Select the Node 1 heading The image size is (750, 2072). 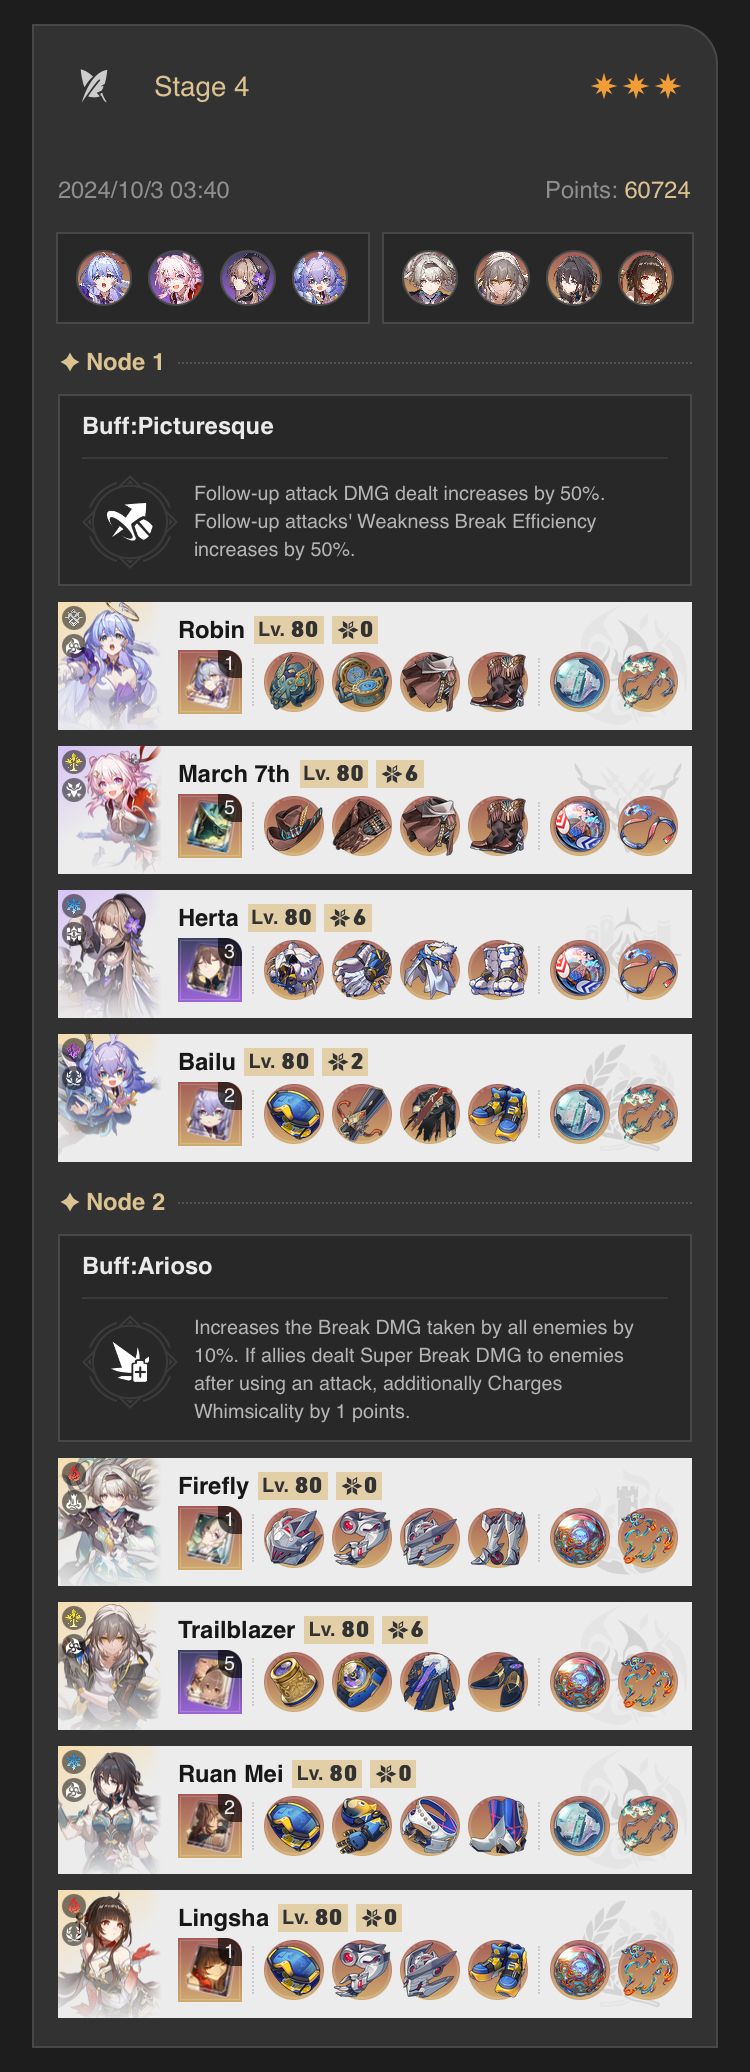click(x=112, y=362)
